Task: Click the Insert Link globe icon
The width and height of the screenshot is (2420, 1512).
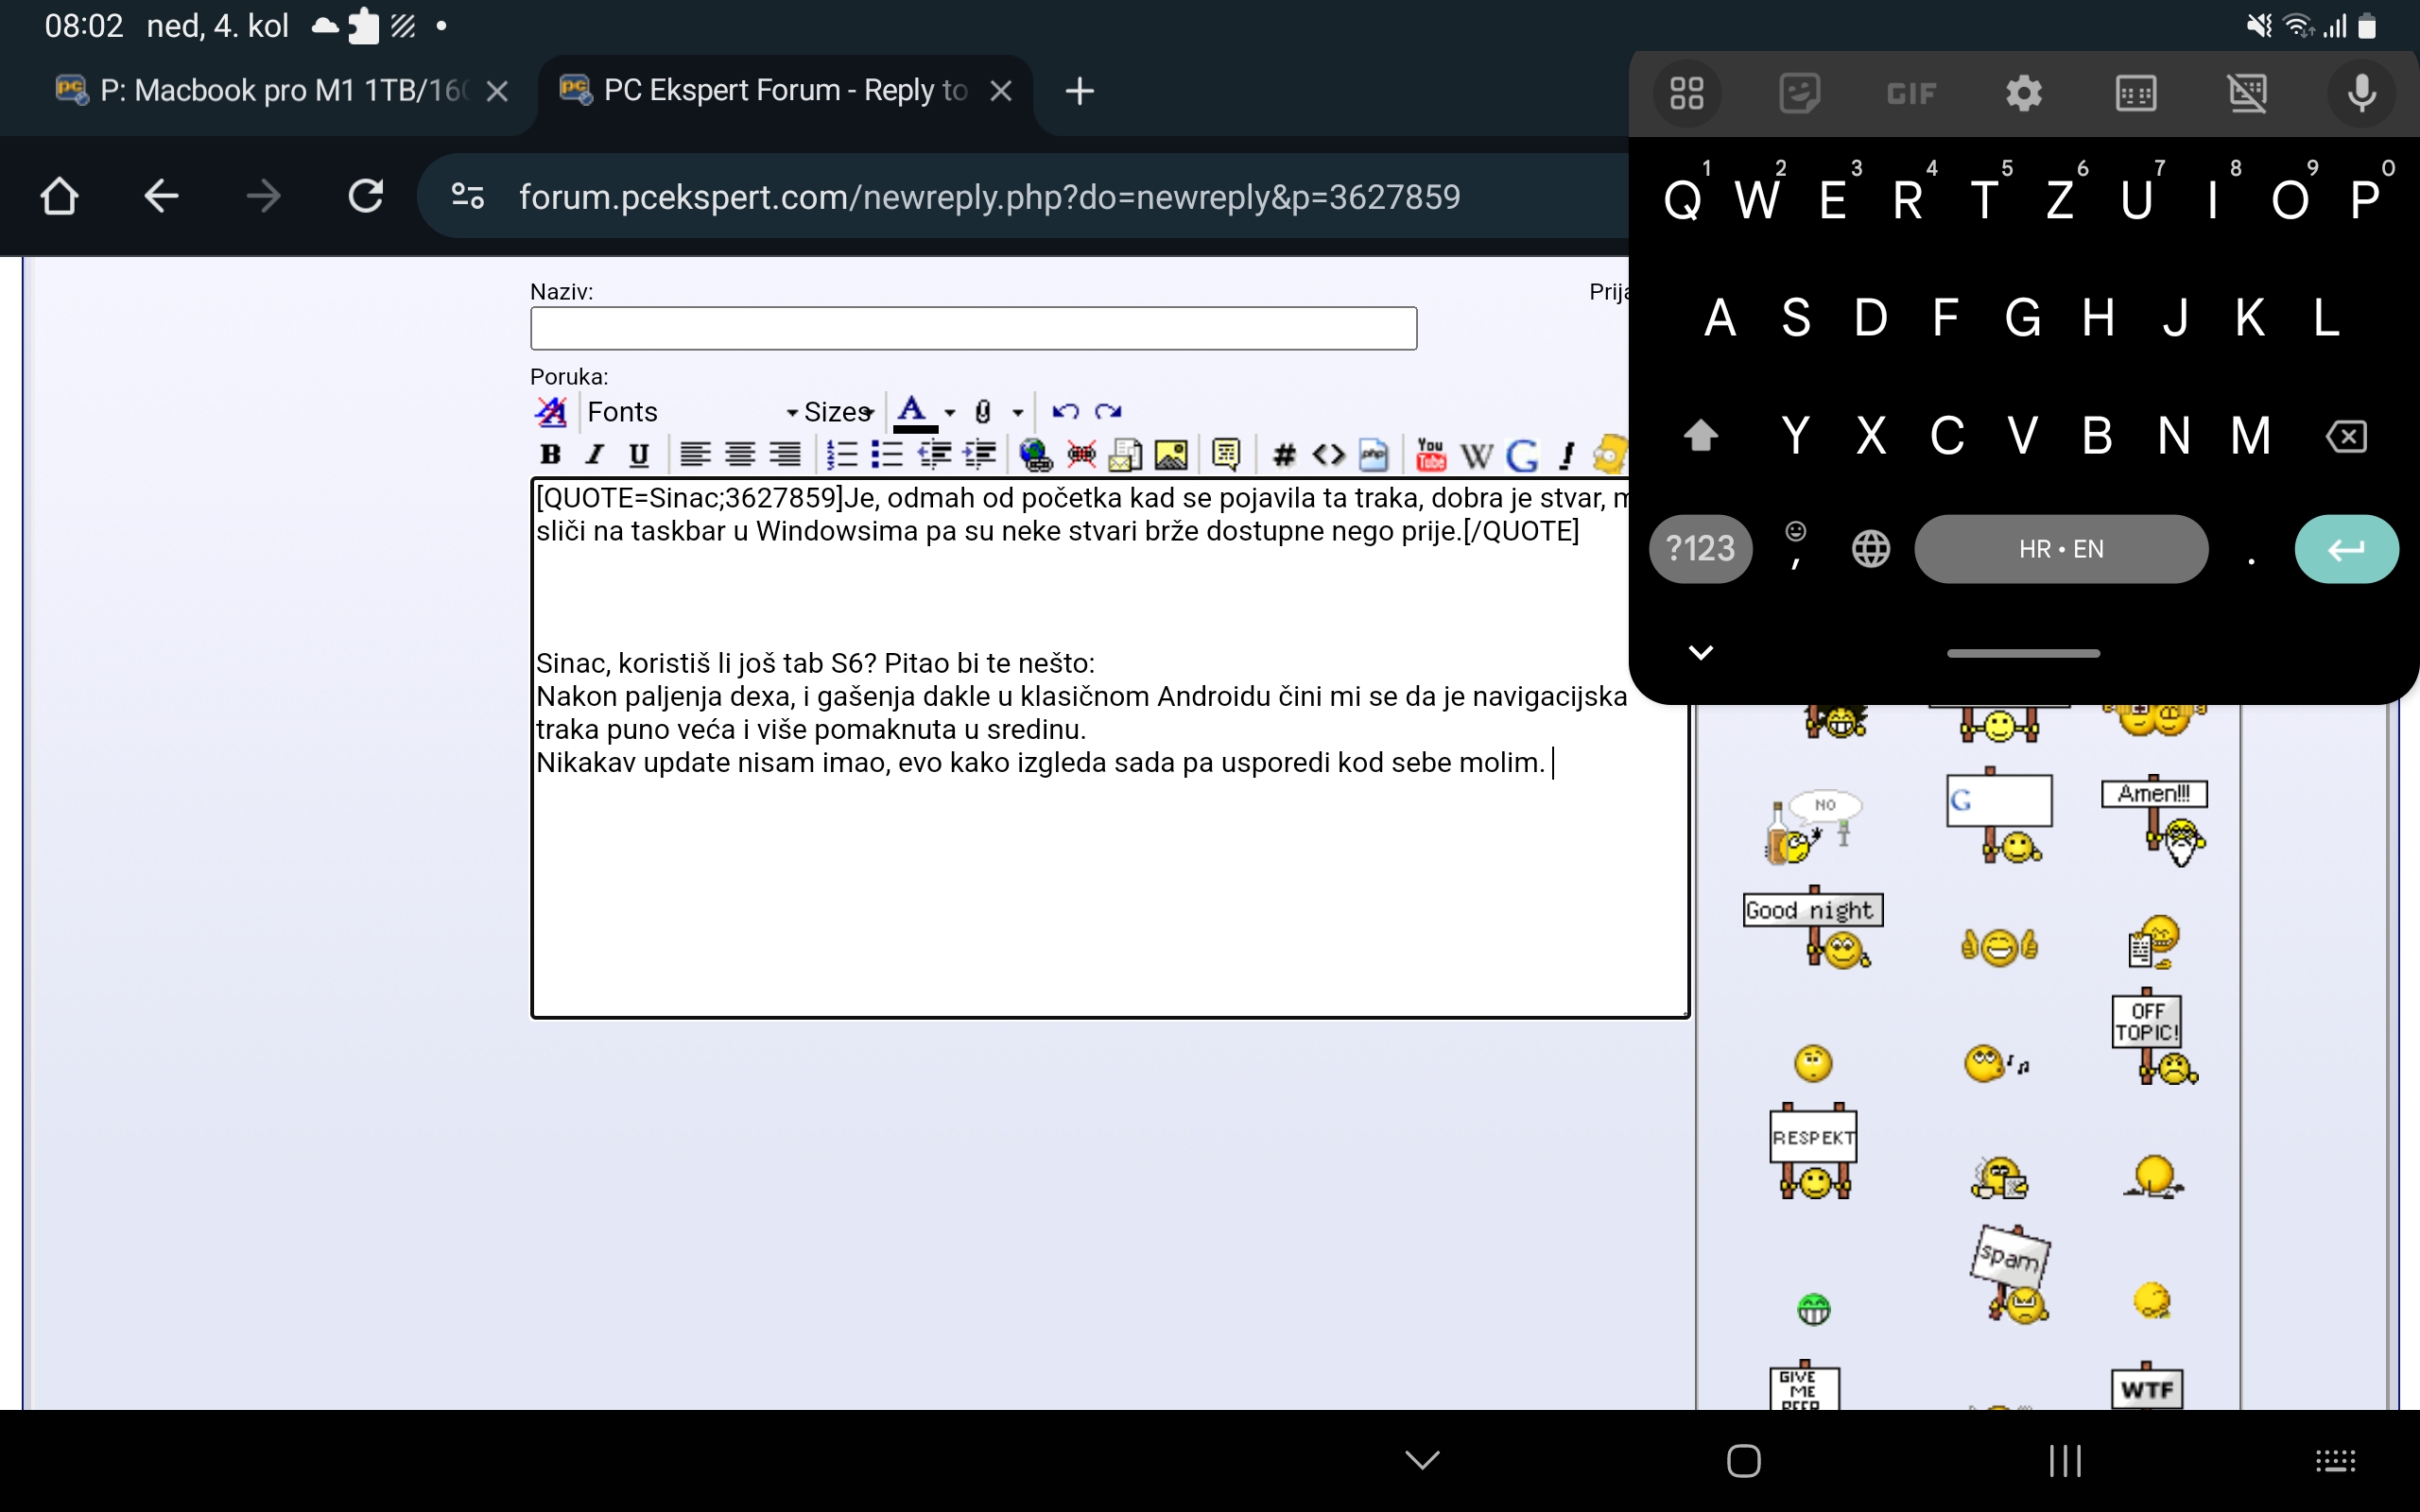Action: 1035,455
